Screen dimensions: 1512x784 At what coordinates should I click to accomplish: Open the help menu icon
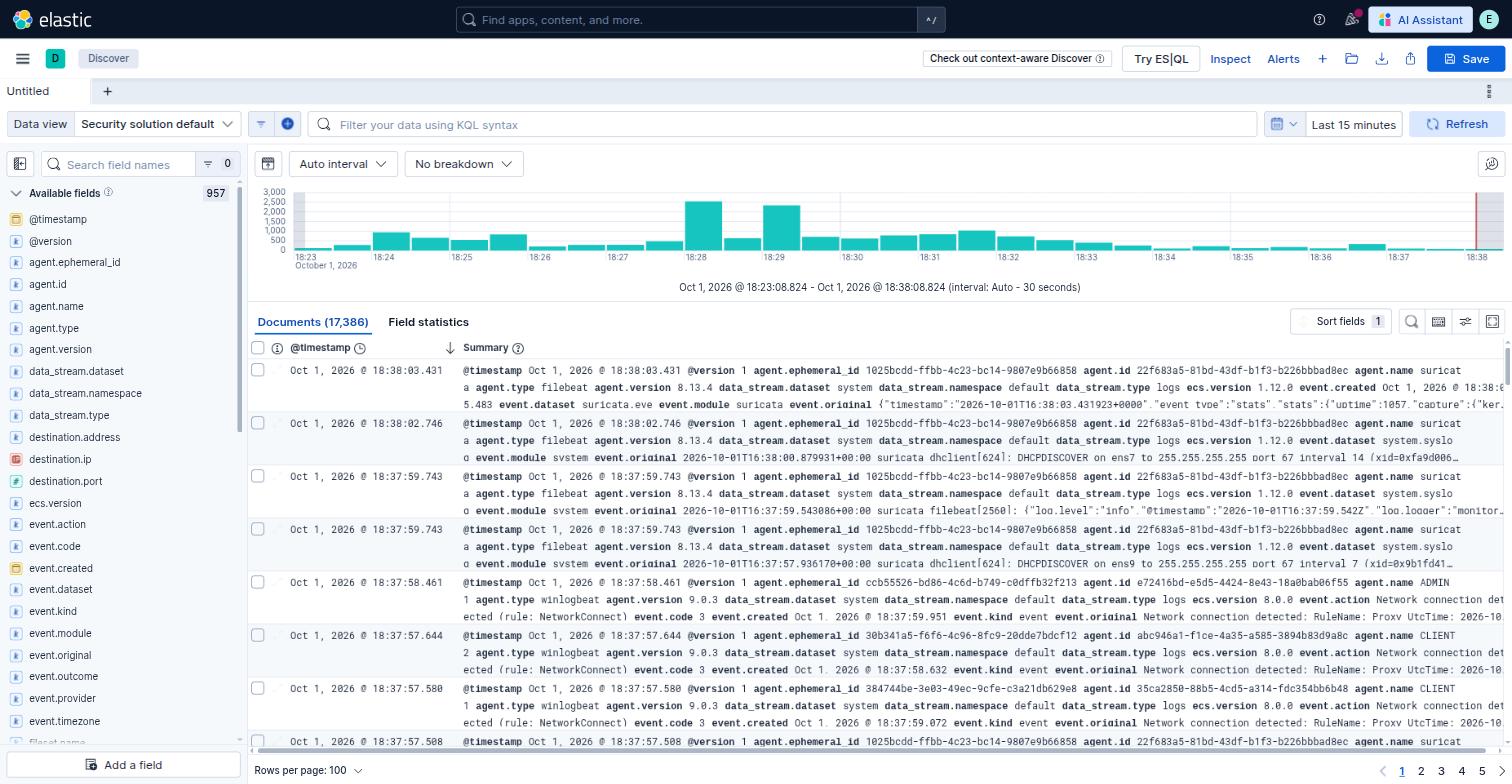tap(1319, 20)
